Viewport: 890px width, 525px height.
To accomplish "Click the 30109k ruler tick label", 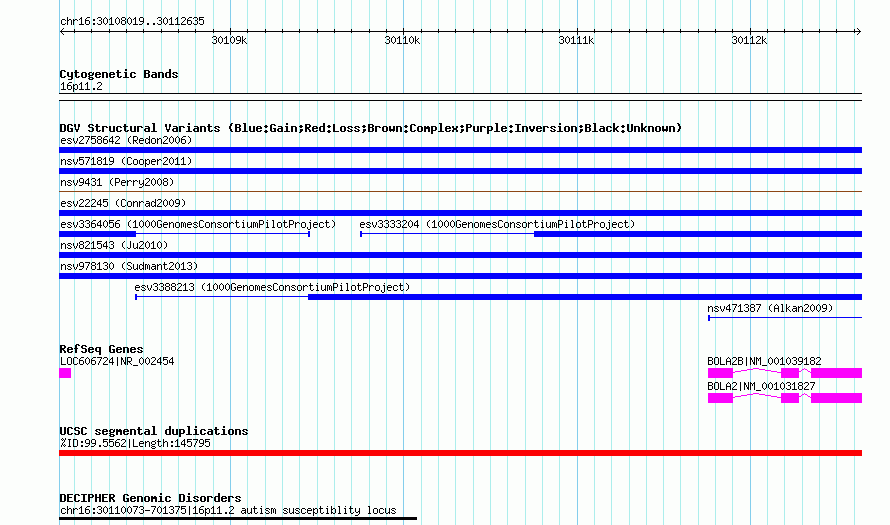I will (x=229, y=40).
